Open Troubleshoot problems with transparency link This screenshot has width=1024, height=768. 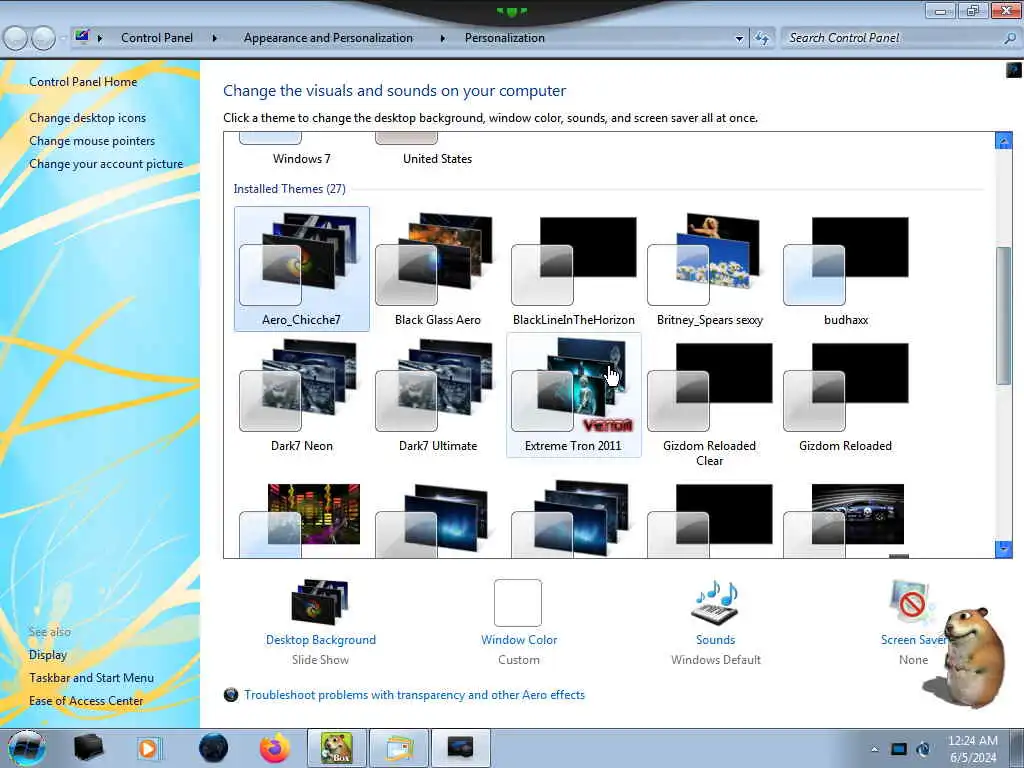tap(414, 695)
